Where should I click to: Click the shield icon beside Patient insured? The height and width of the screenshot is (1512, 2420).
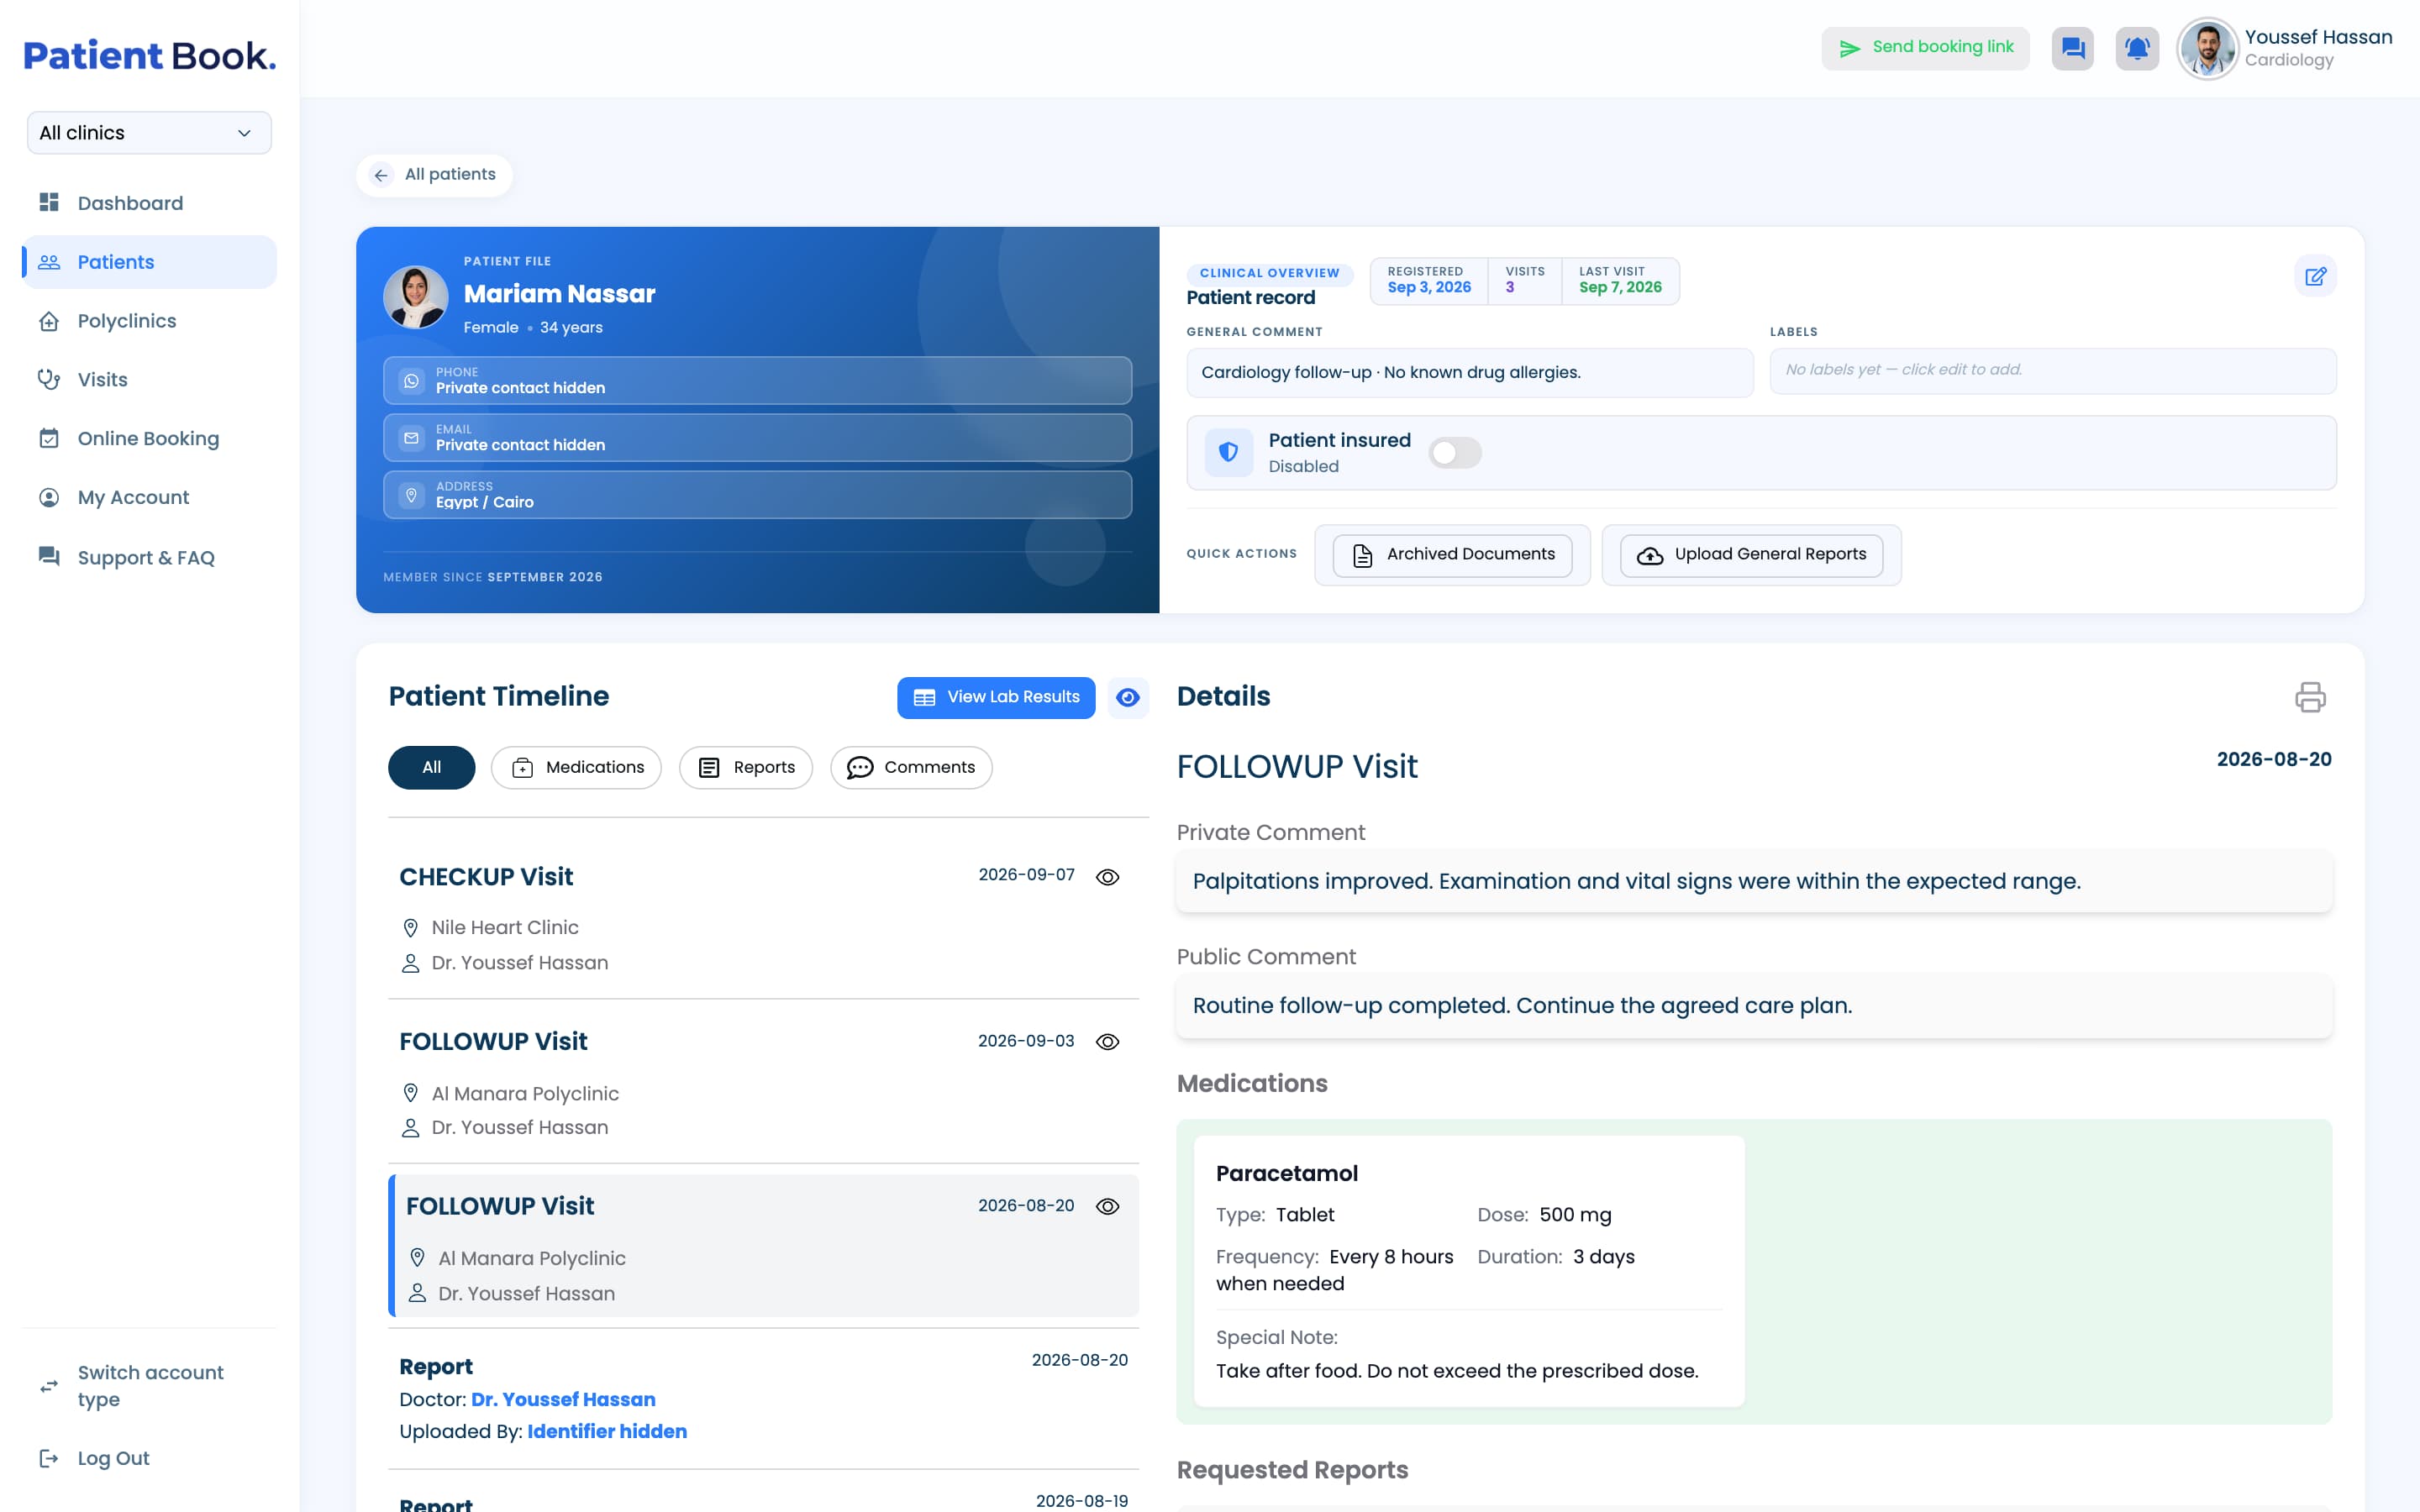[1229, 453]
